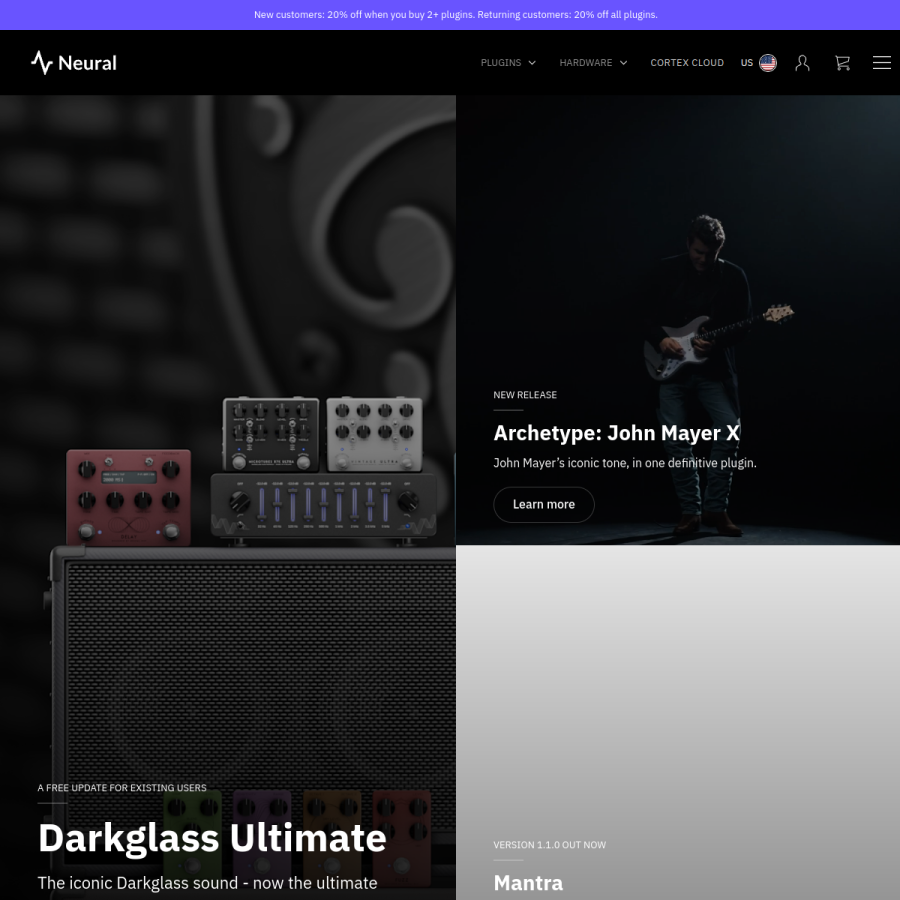Image resolution: width=900 pixels, height=900 pixels.
Task: Click 'A free update for existing users' label
Action: [122, 788]
